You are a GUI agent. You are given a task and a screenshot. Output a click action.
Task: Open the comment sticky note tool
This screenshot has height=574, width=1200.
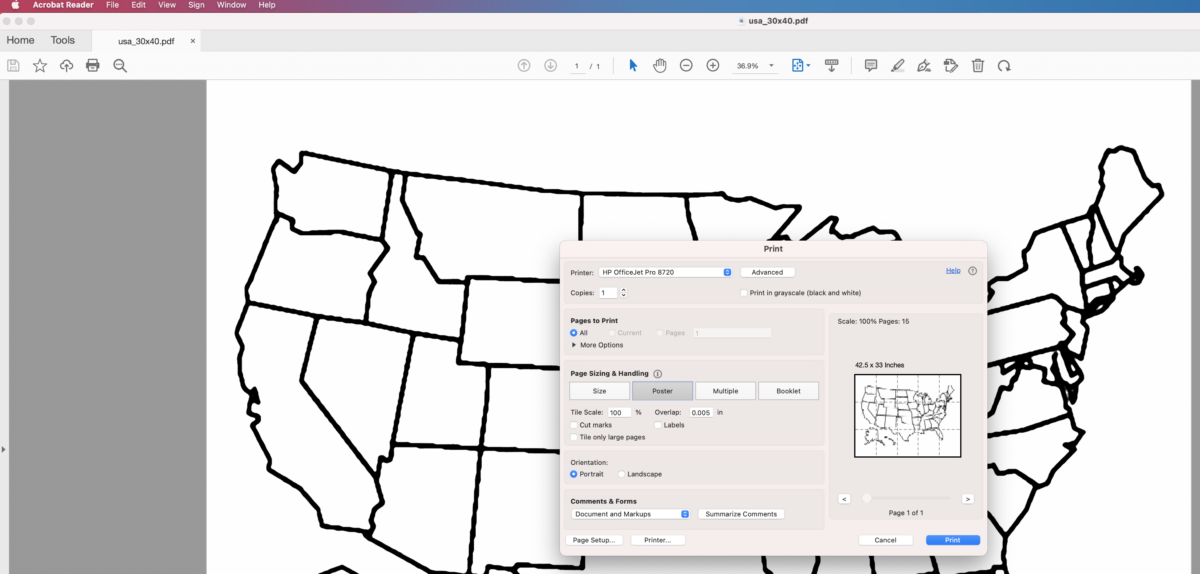pyautogui.click(x=871, y=65)
